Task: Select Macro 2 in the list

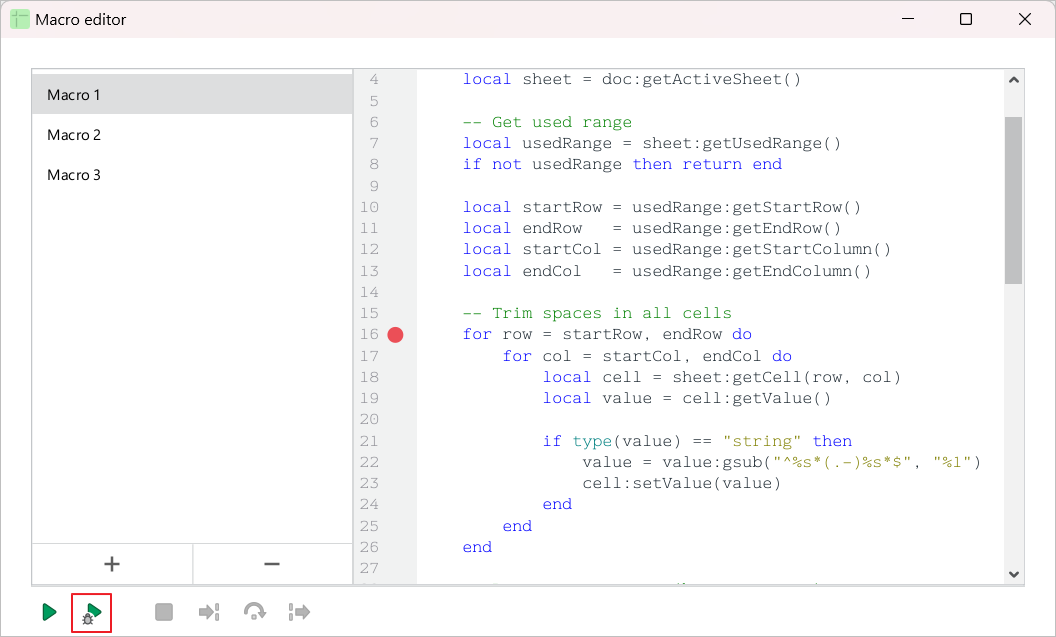Action: [x=192, y=135]
